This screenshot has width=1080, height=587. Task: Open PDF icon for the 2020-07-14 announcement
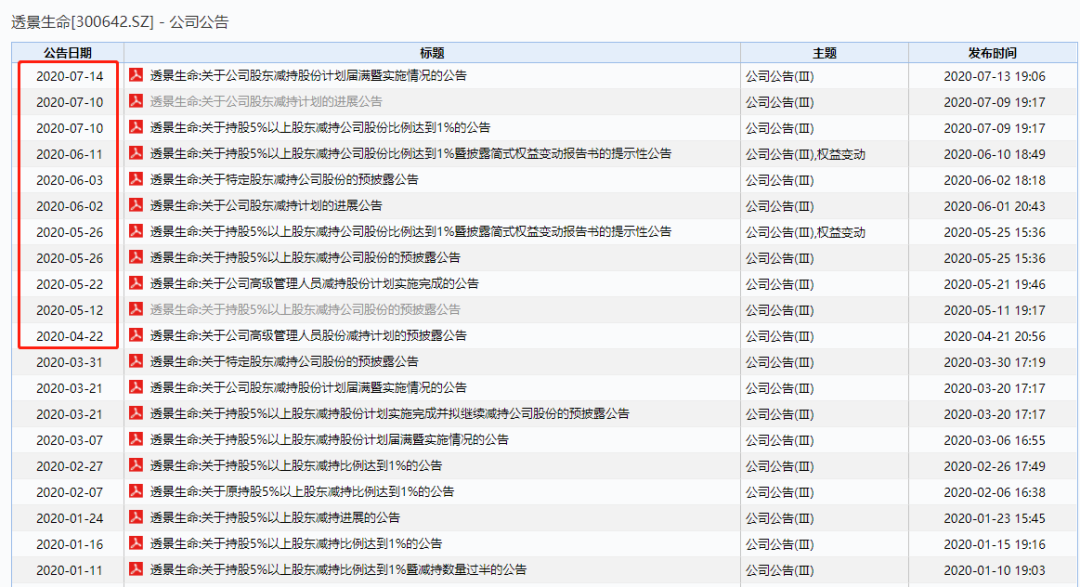pos(136,75)
